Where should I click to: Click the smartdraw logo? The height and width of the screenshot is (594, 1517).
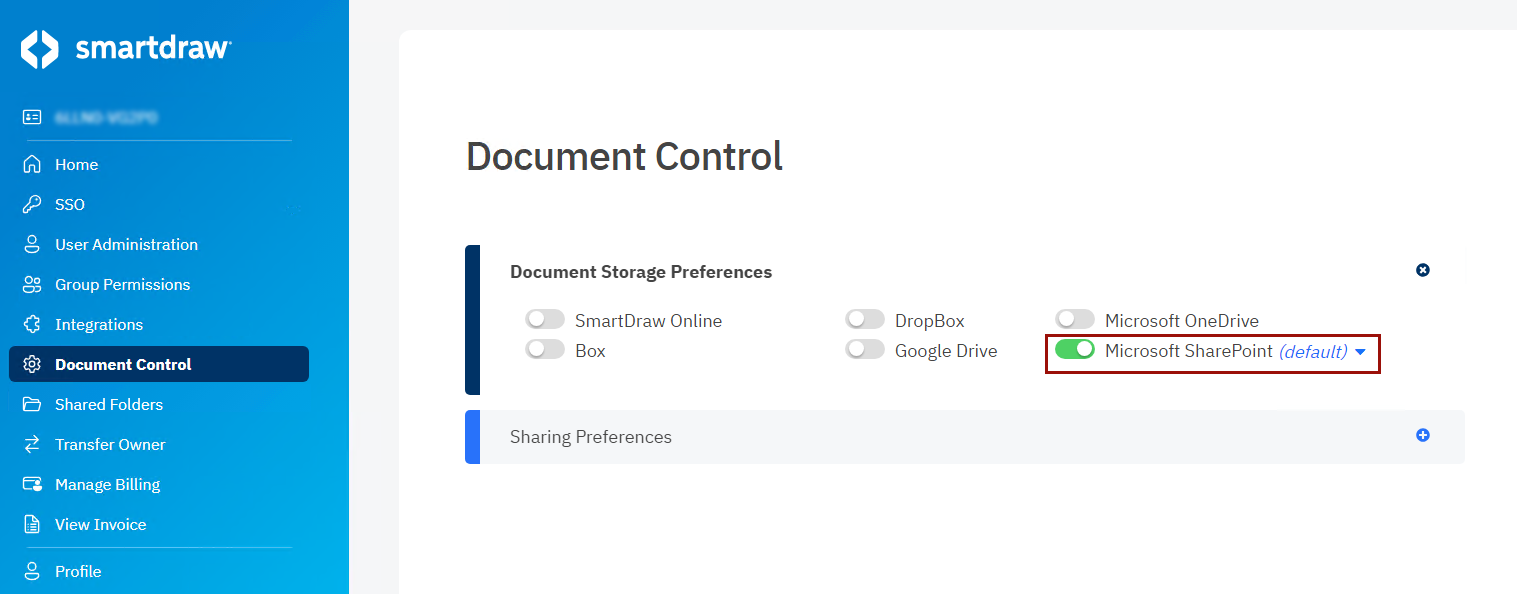coord(126,48)
